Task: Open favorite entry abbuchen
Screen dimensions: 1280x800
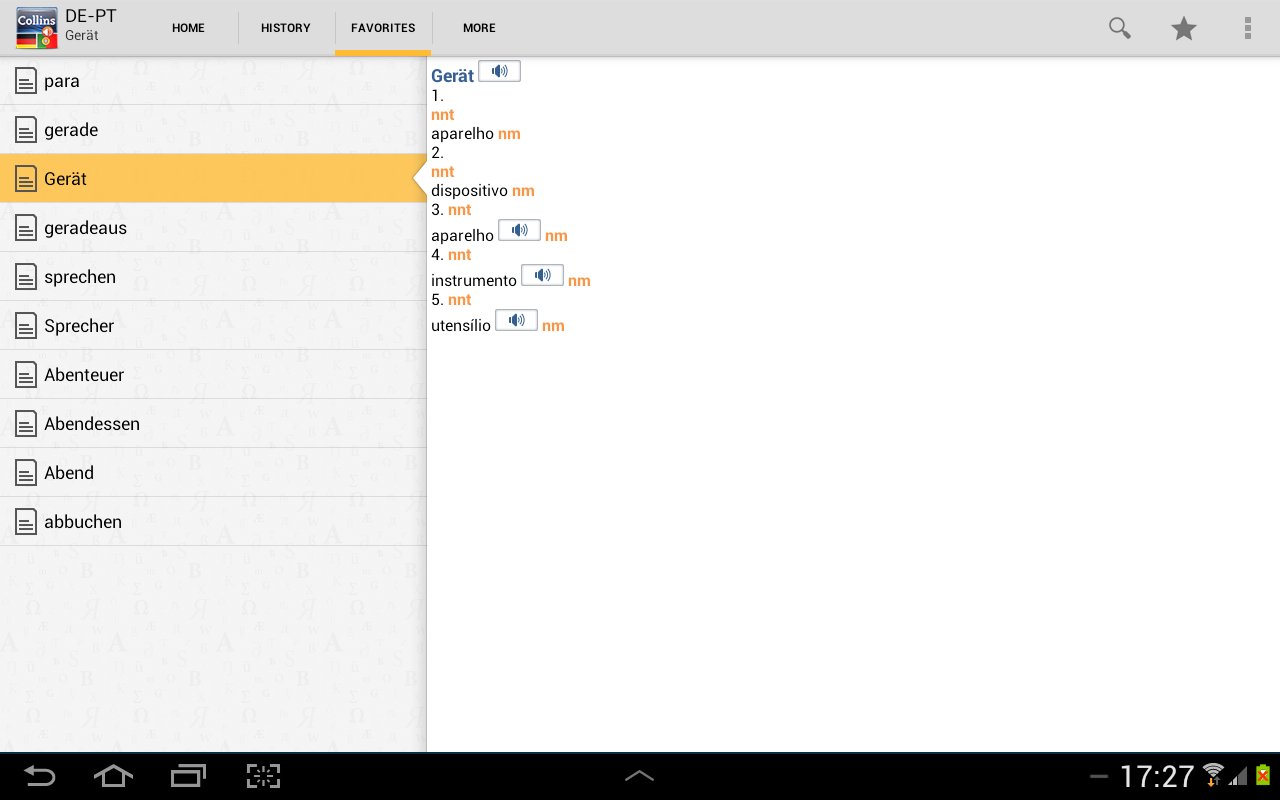Action: coord(213,522)
